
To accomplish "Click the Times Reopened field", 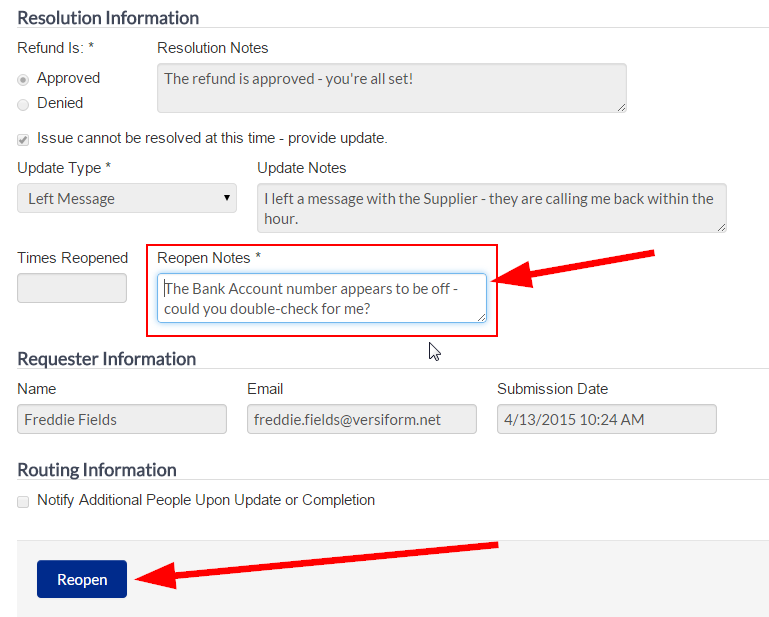I will point(72,288).
